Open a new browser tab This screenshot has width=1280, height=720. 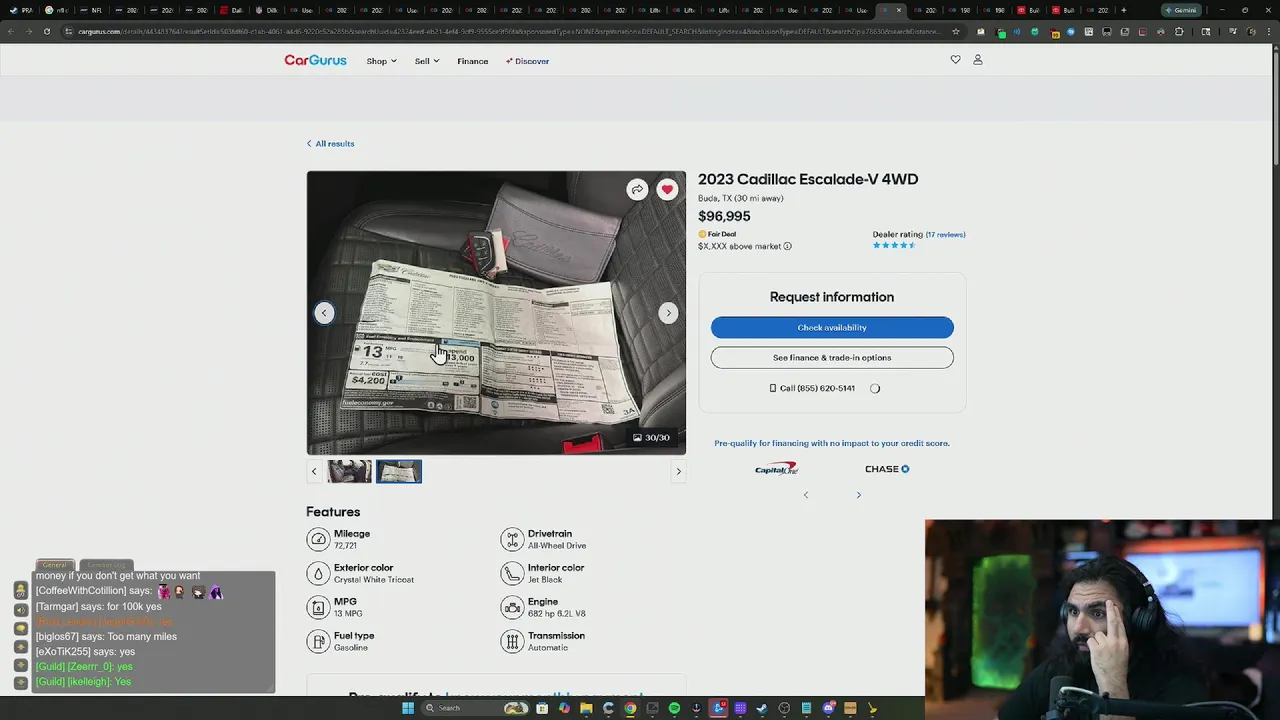pos(1124,10)
